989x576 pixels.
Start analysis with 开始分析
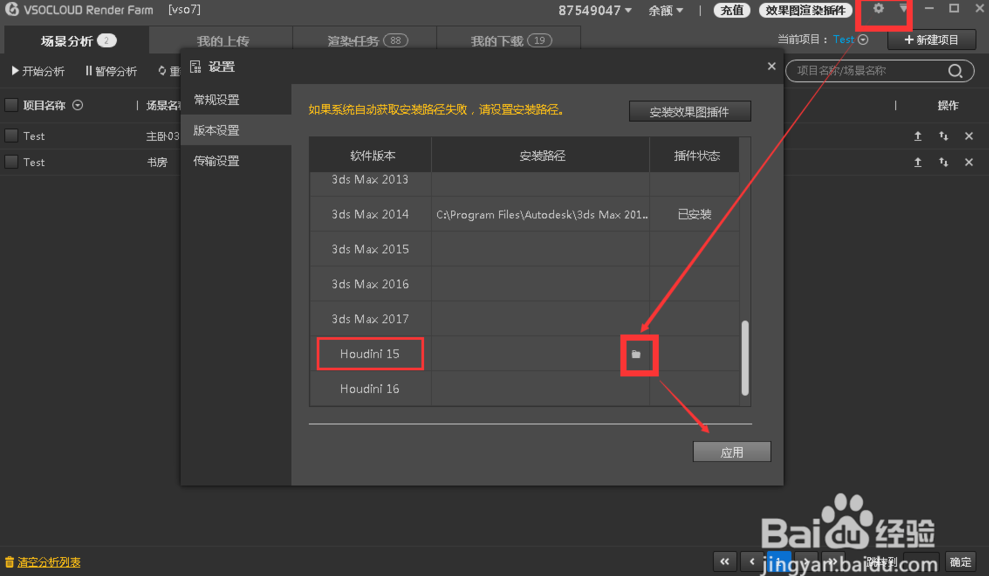click(x=38, y=71)
